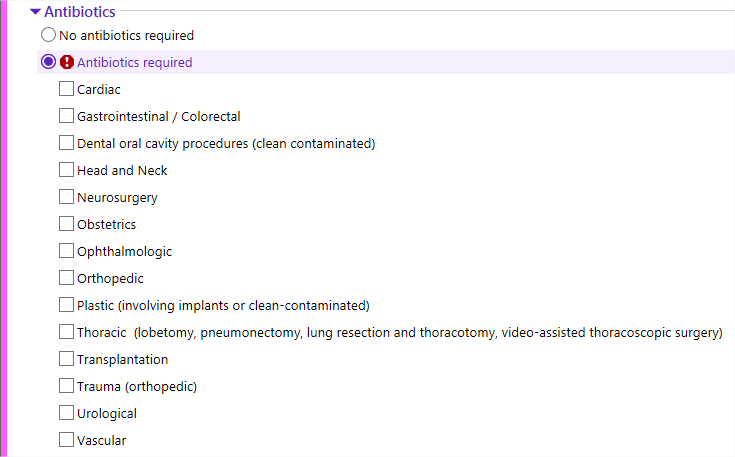Check the Head and Neck option
This screenshot has width=735, height=457.
[x=66, y=170]
